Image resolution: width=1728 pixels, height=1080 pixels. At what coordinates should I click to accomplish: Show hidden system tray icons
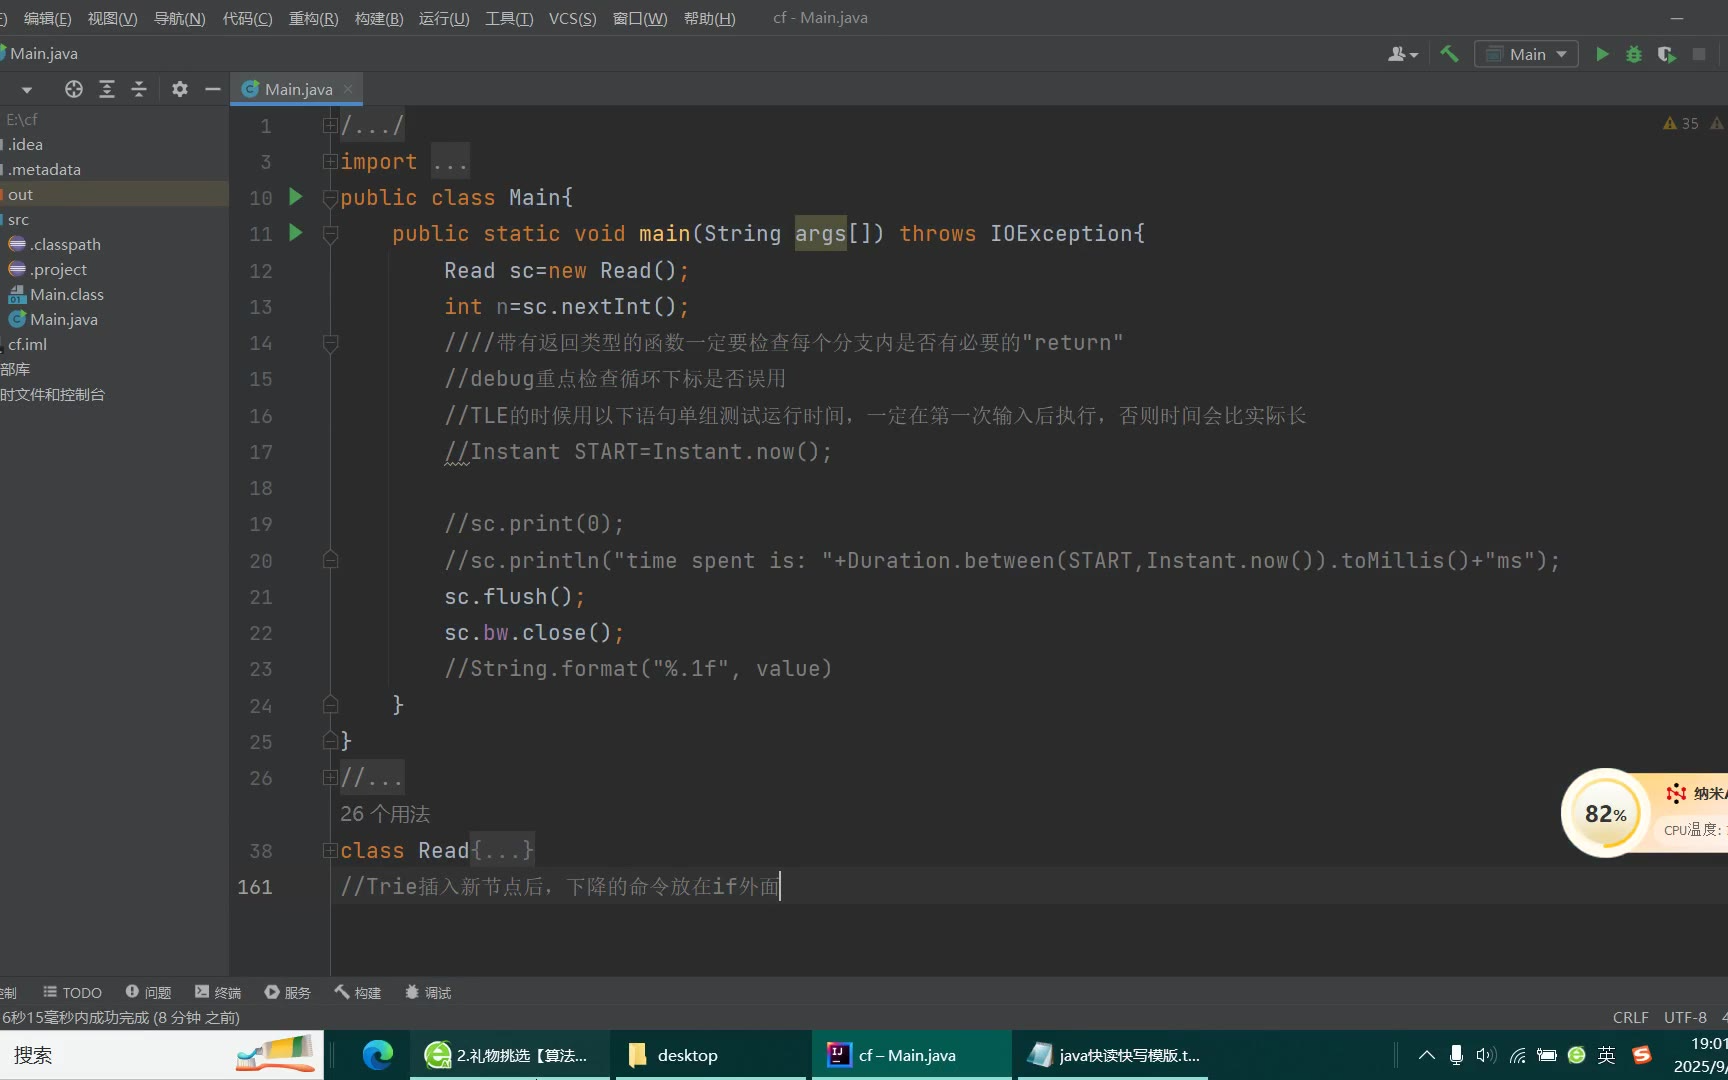(1427, 1055)
